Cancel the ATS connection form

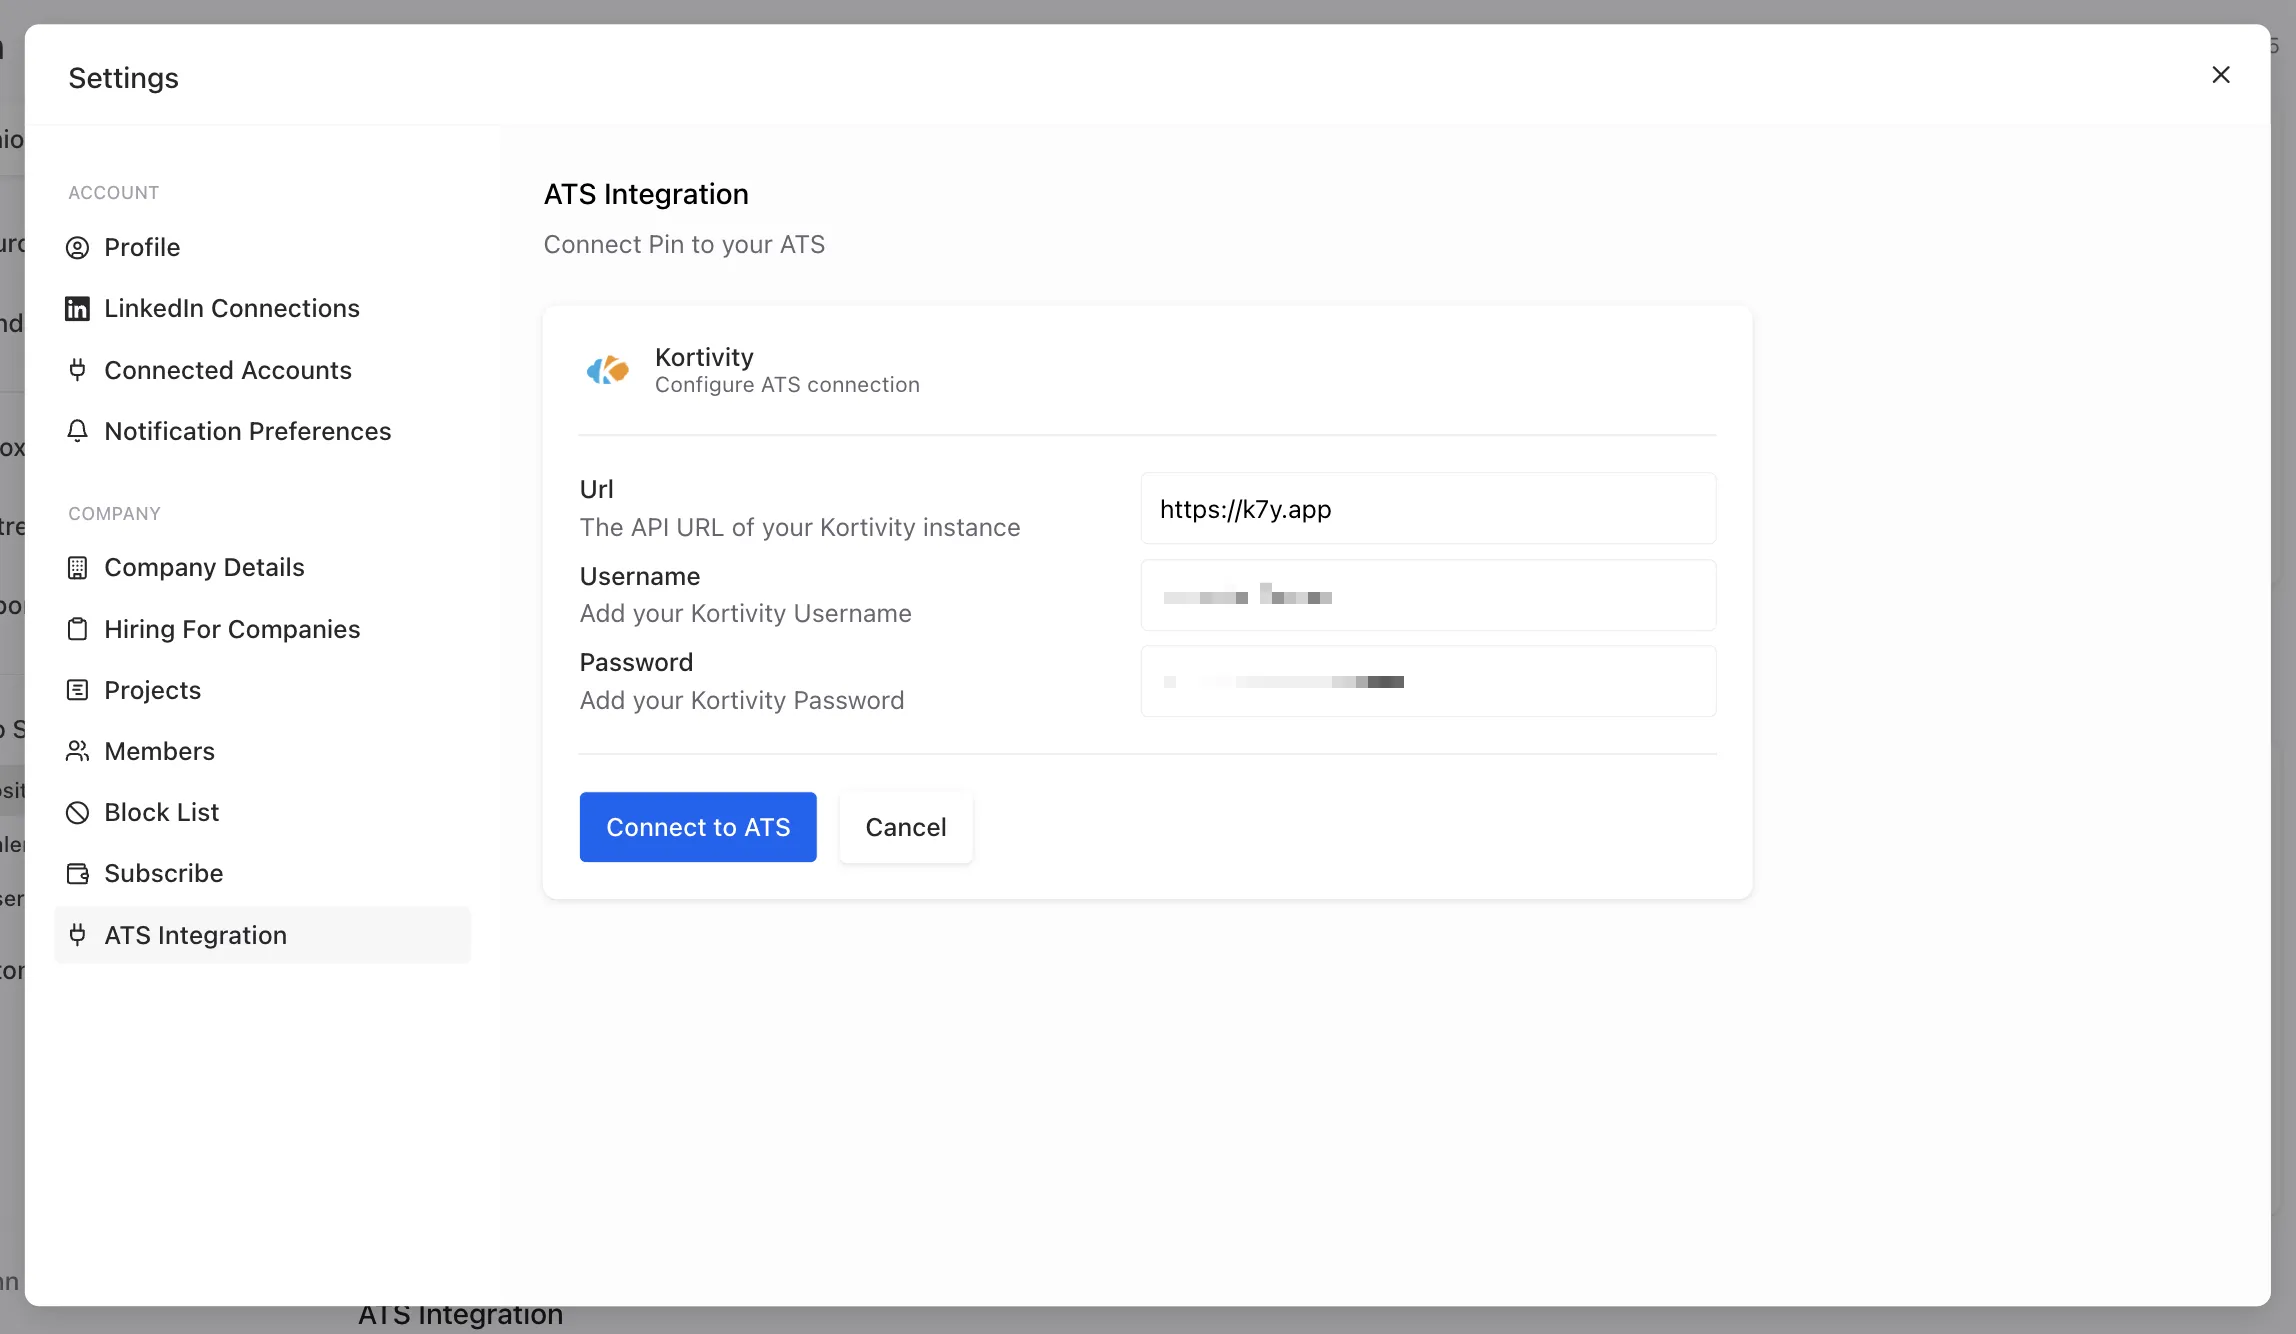point(906,827)
